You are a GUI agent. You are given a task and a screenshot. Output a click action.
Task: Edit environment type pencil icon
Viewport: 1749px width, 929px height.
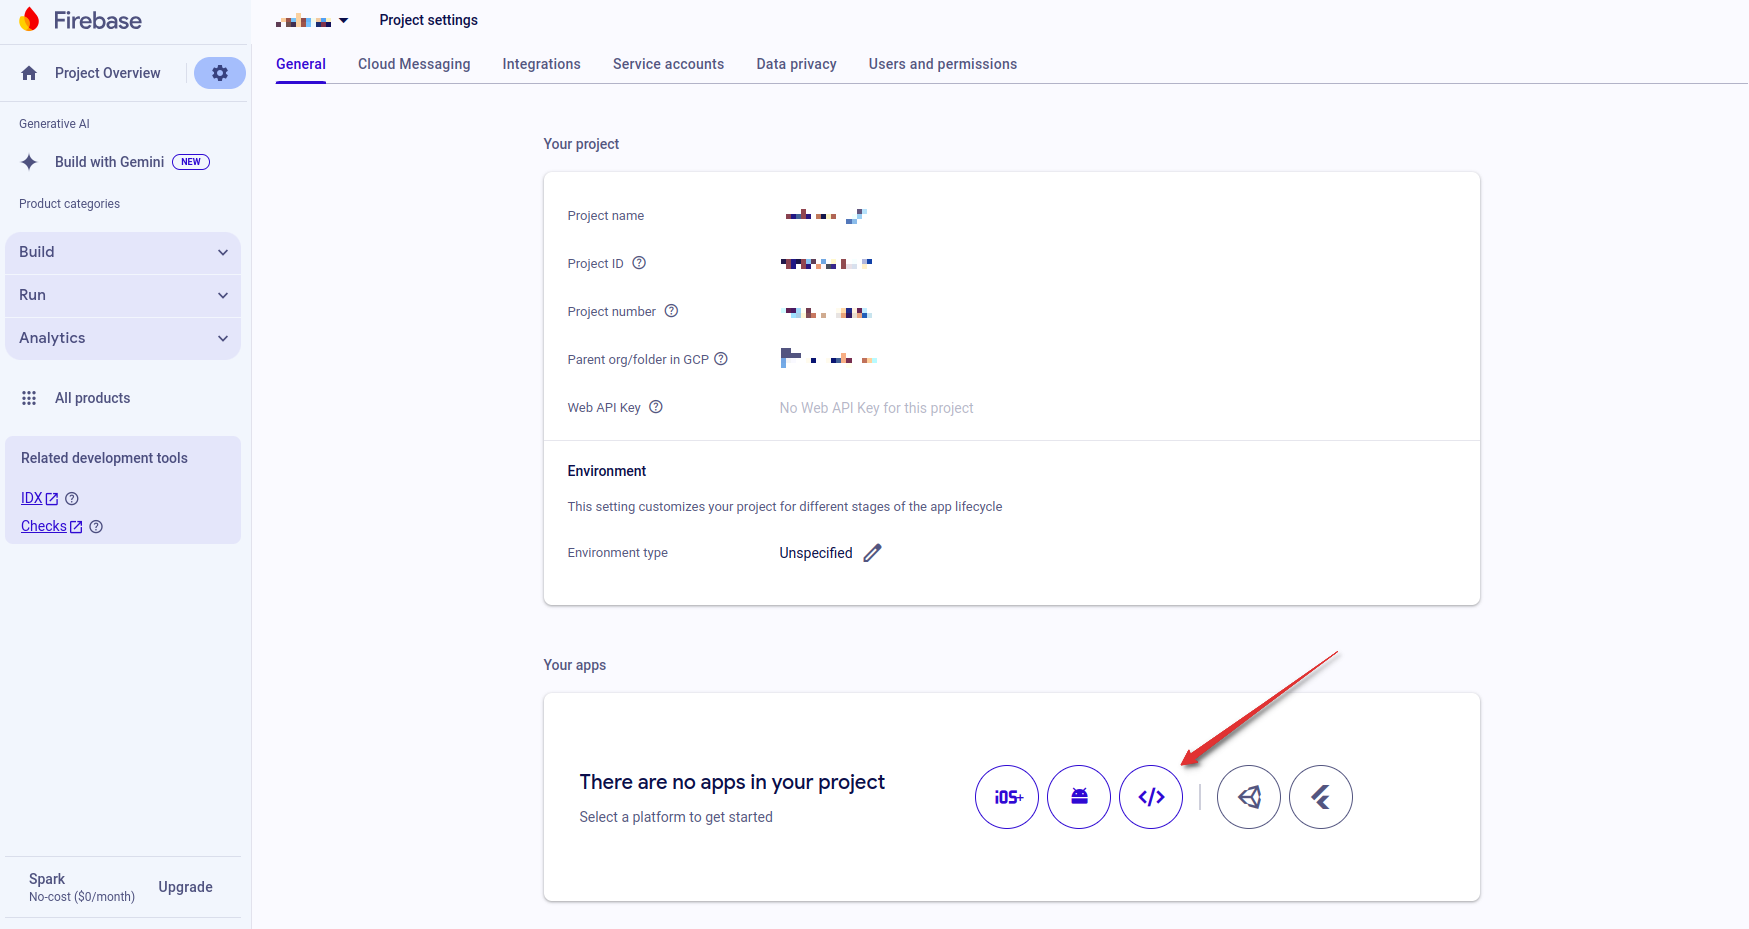coord(873,553)
